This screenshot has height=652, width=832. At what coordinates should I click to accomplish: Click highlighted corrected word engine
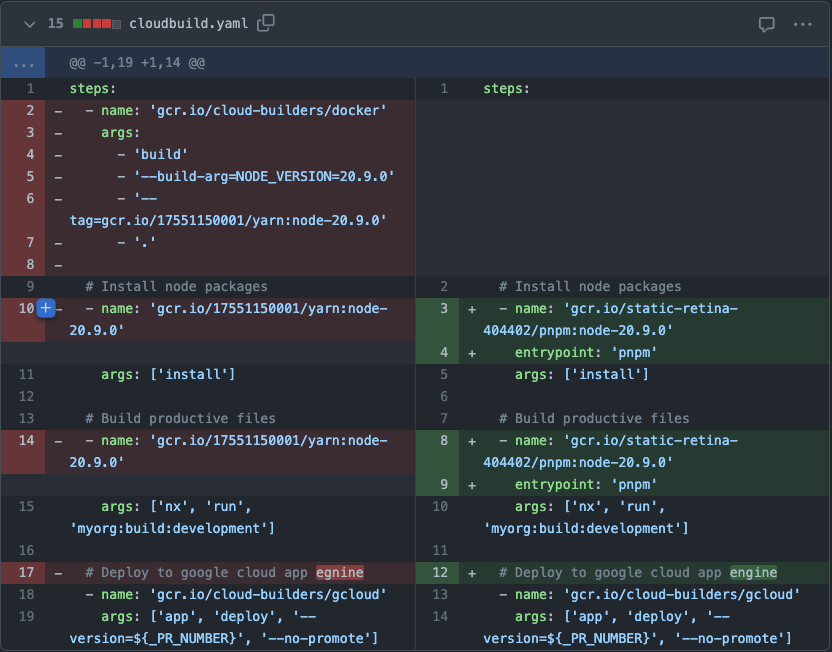click(753, 572)
